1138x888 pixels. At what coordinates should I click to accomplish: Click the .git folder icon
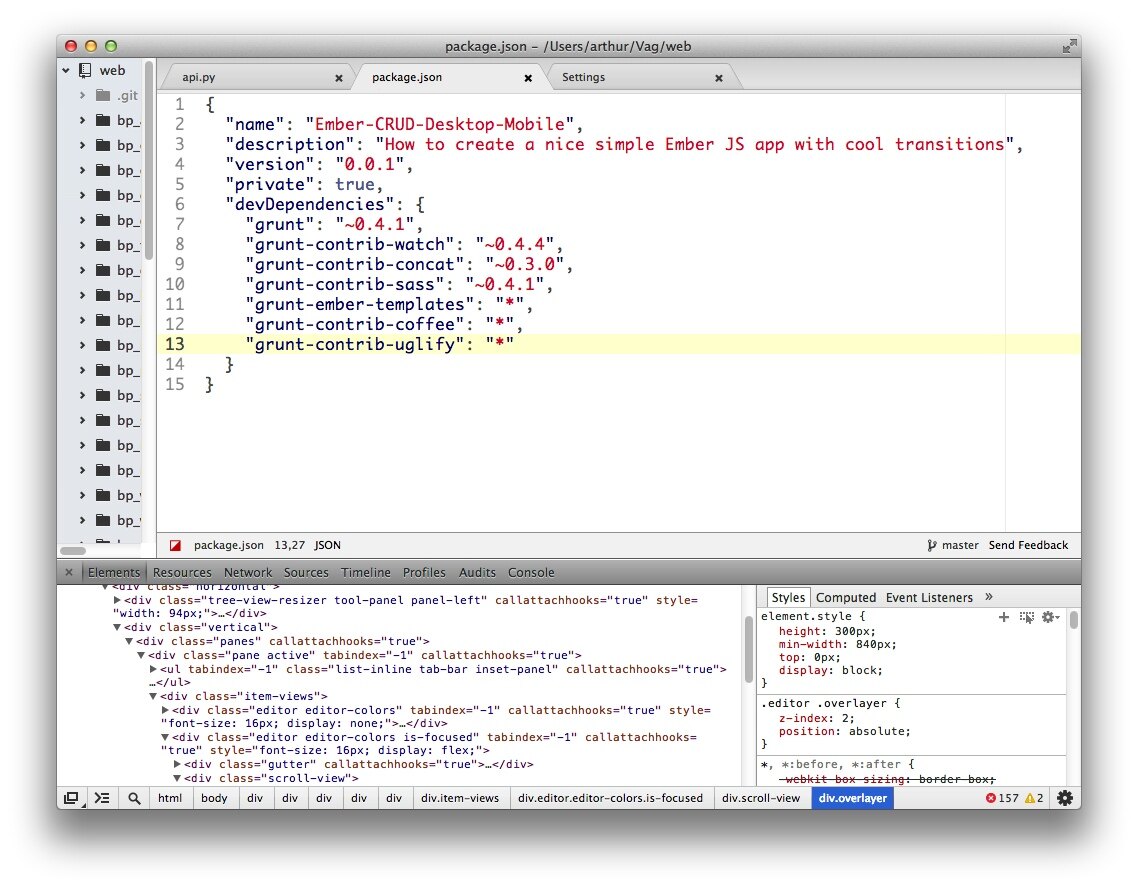pos(103,95)
